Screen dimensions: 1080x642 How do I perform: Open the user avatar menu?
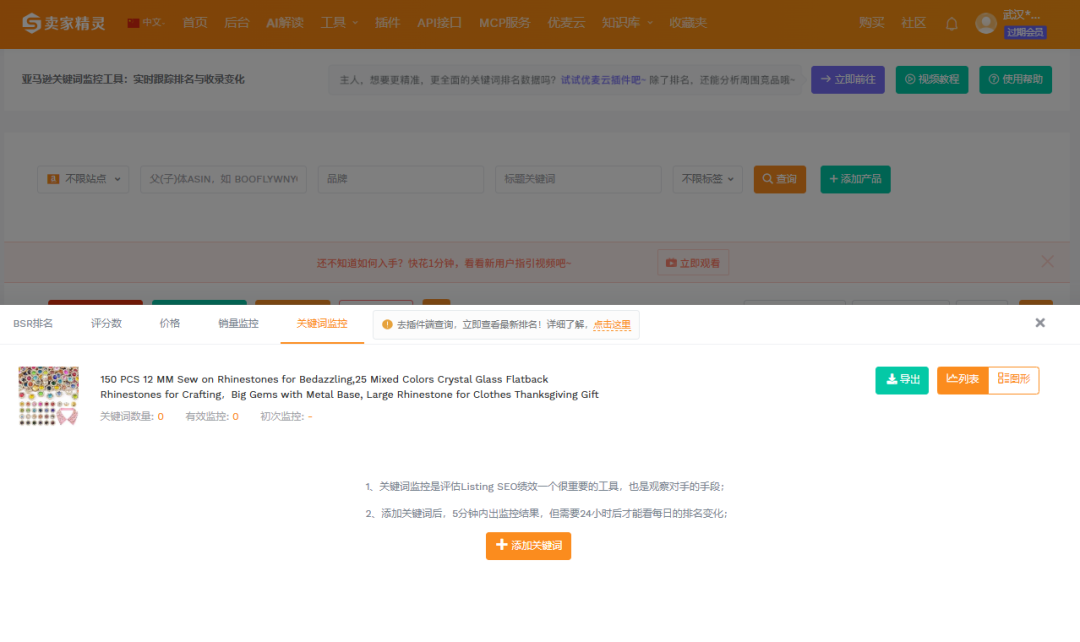[x=986, y=23]
